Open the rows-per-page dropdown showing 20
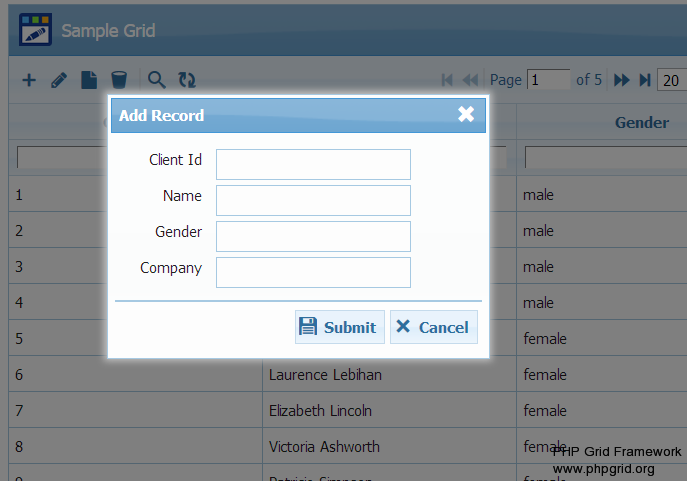The width and height of the screenshot is (687, 481). [x=671, y=81]
